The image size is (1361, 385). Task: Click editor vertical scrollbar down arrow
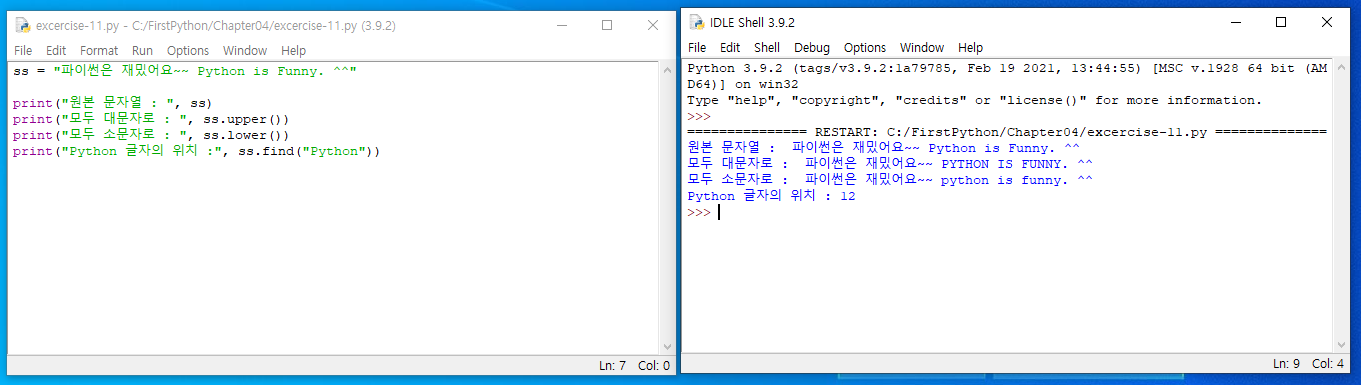click(x=668, y=346)
